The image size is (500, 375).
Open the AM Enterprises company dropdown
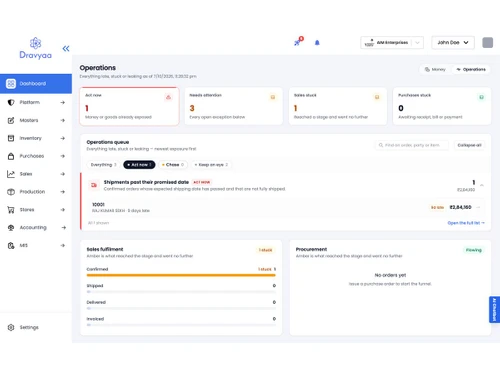pyautogui.click(x=392, y=43)
